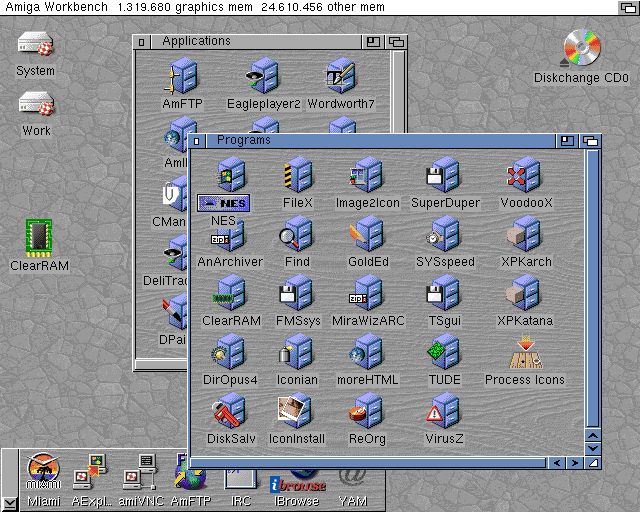Select the SuperDuper drawer icon
This screenshot has height=512, width=640.
pyautogui.click(x=443, y=175)
